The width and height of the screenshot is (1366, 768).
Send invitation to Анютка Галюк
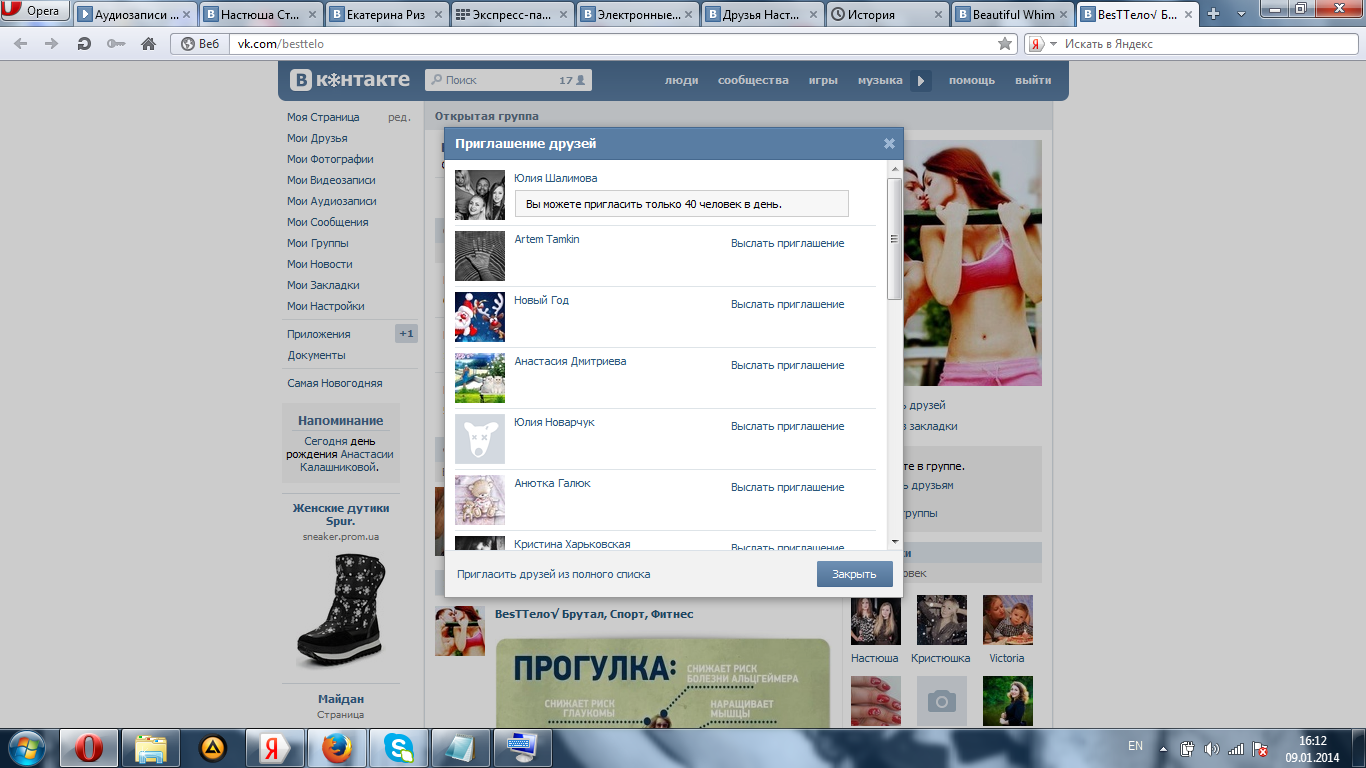(x=787, y=487)
